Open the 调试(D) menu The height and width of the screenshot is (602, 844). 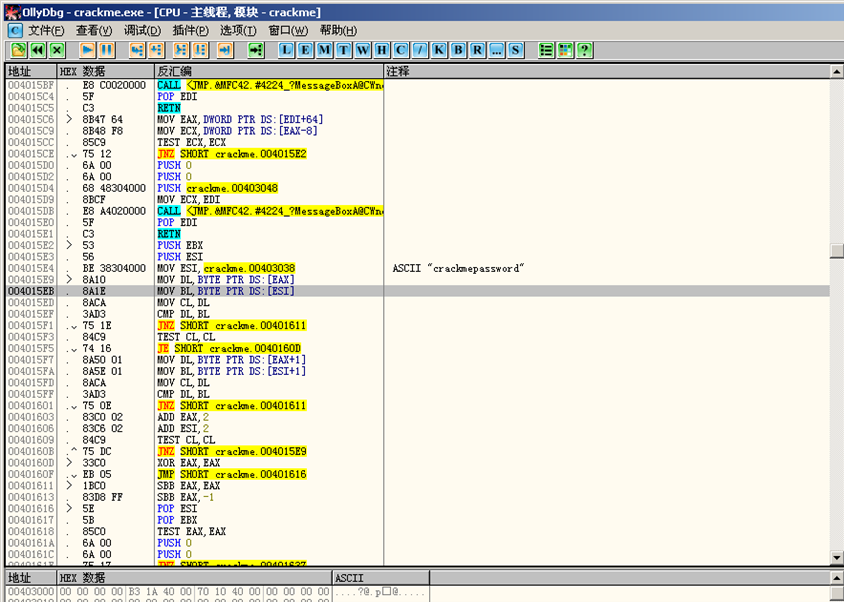point(142,30)
